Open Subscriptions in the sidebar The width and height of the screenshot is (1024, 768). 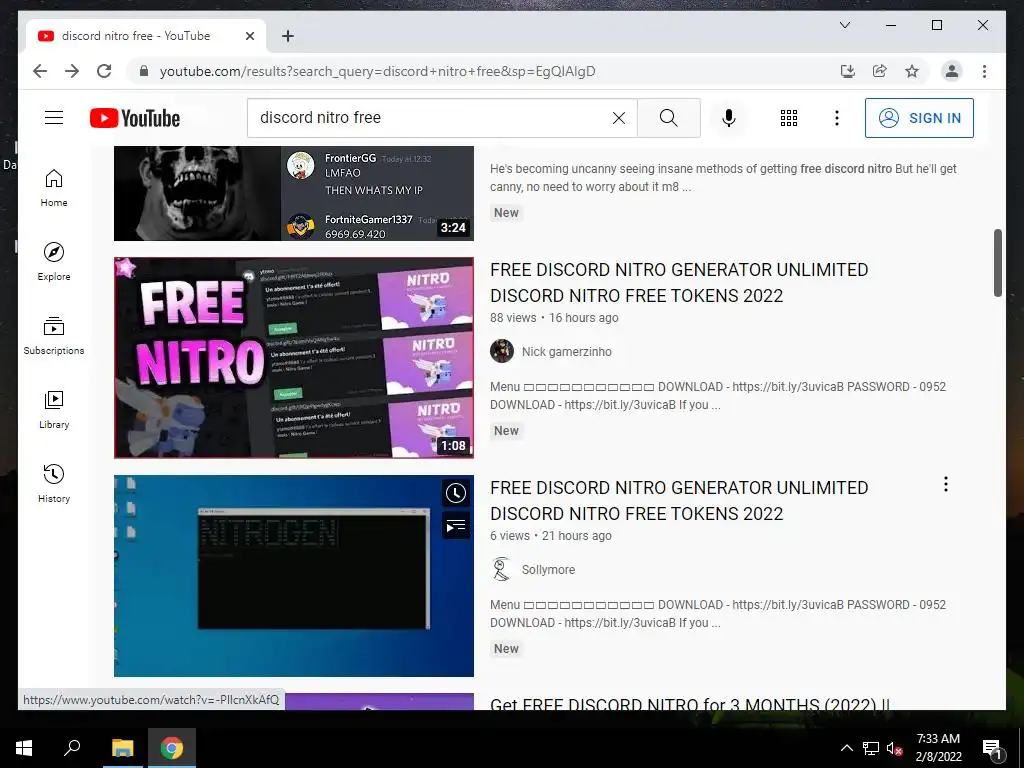(x=54, y=336)
